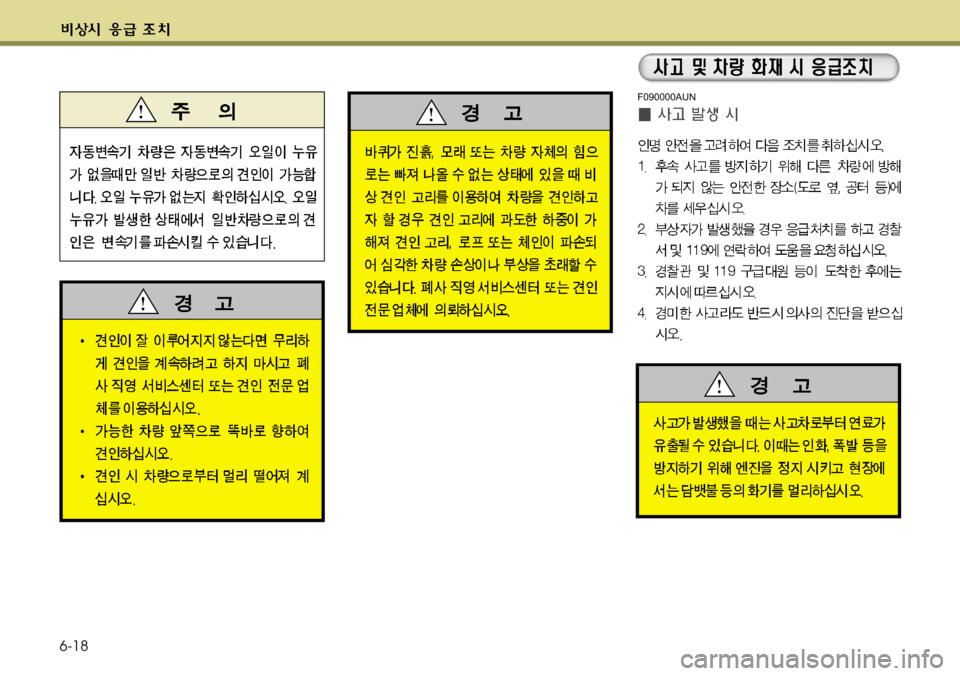Click the line starting 사고가 발생했을 때는
The width and height of the screenshot is (960, 676).
(x=769, y=422)
